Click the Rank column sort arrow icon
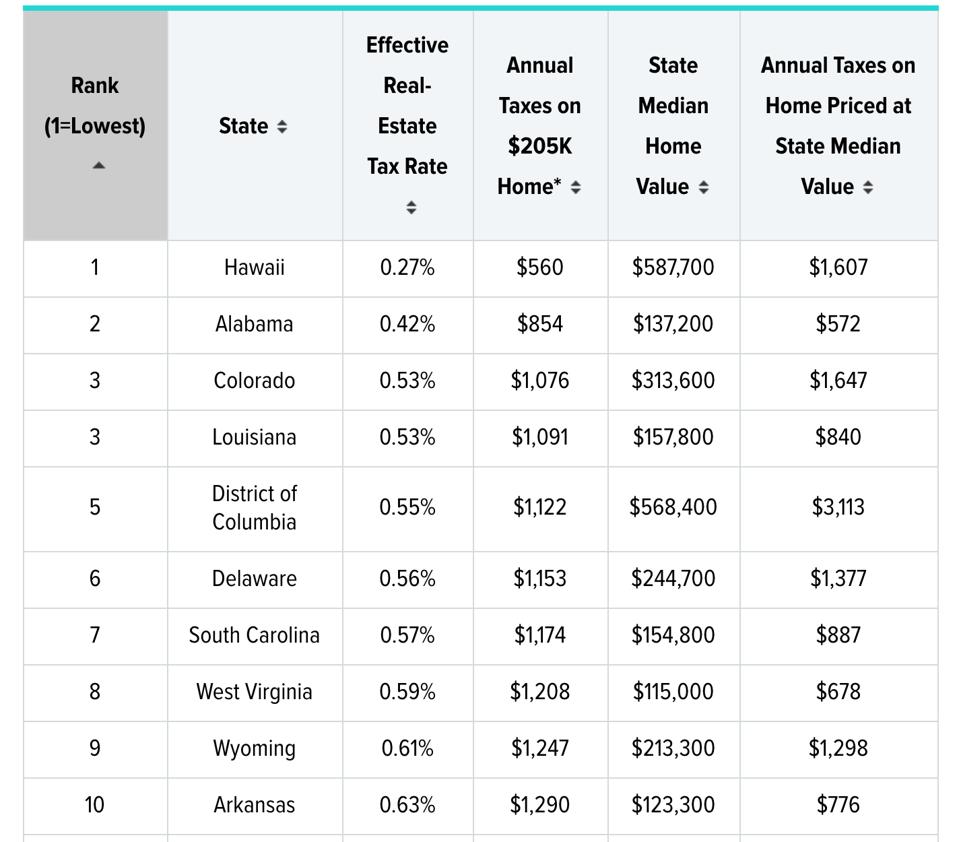The height and width of the screenshot is (842, 959). (x=98, y=166)
